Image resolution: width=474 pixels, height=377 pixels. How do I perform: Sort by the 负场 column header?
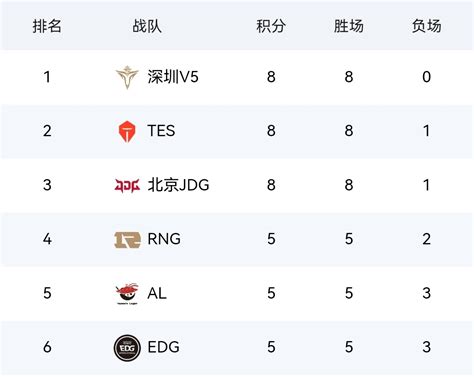426,26
